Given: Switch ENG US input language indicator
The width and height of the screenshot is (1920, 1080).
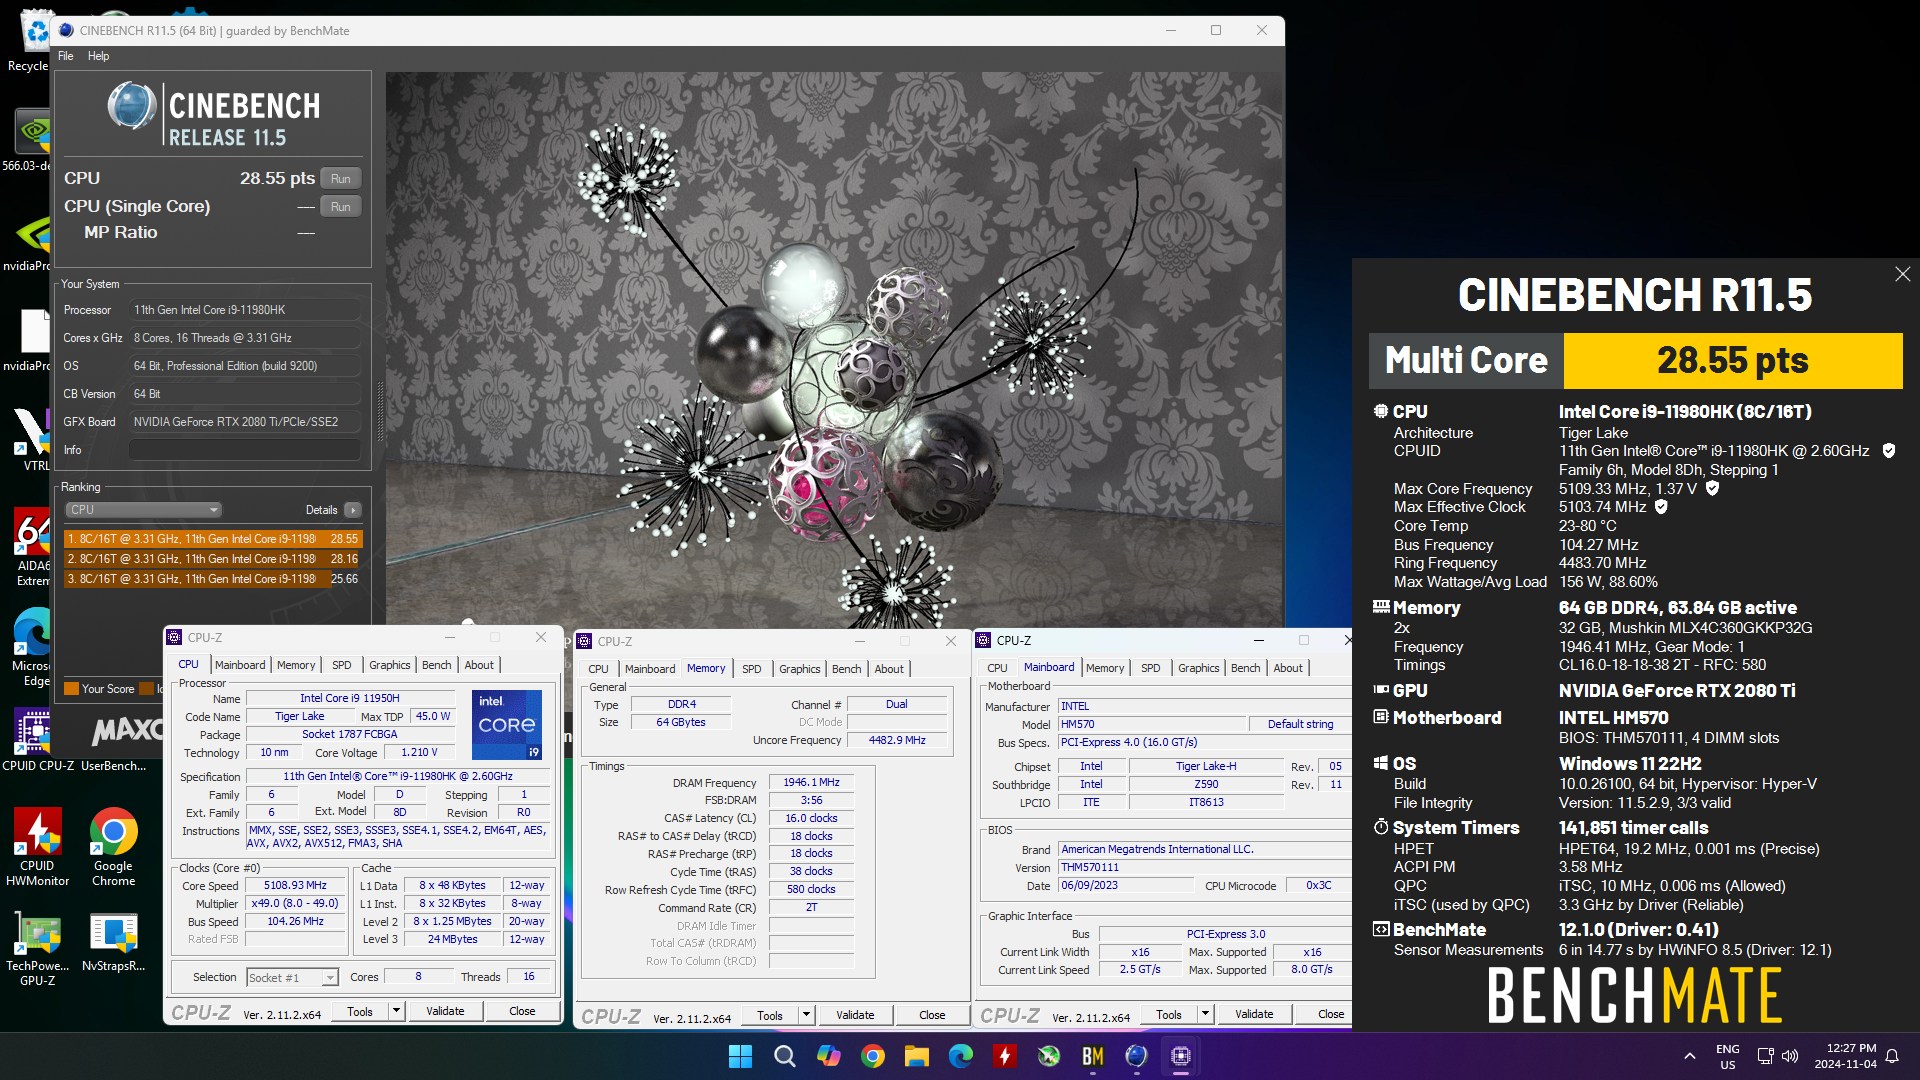Looking at the screenshot, I should pyautogui.click(x=1728, y=1056).
